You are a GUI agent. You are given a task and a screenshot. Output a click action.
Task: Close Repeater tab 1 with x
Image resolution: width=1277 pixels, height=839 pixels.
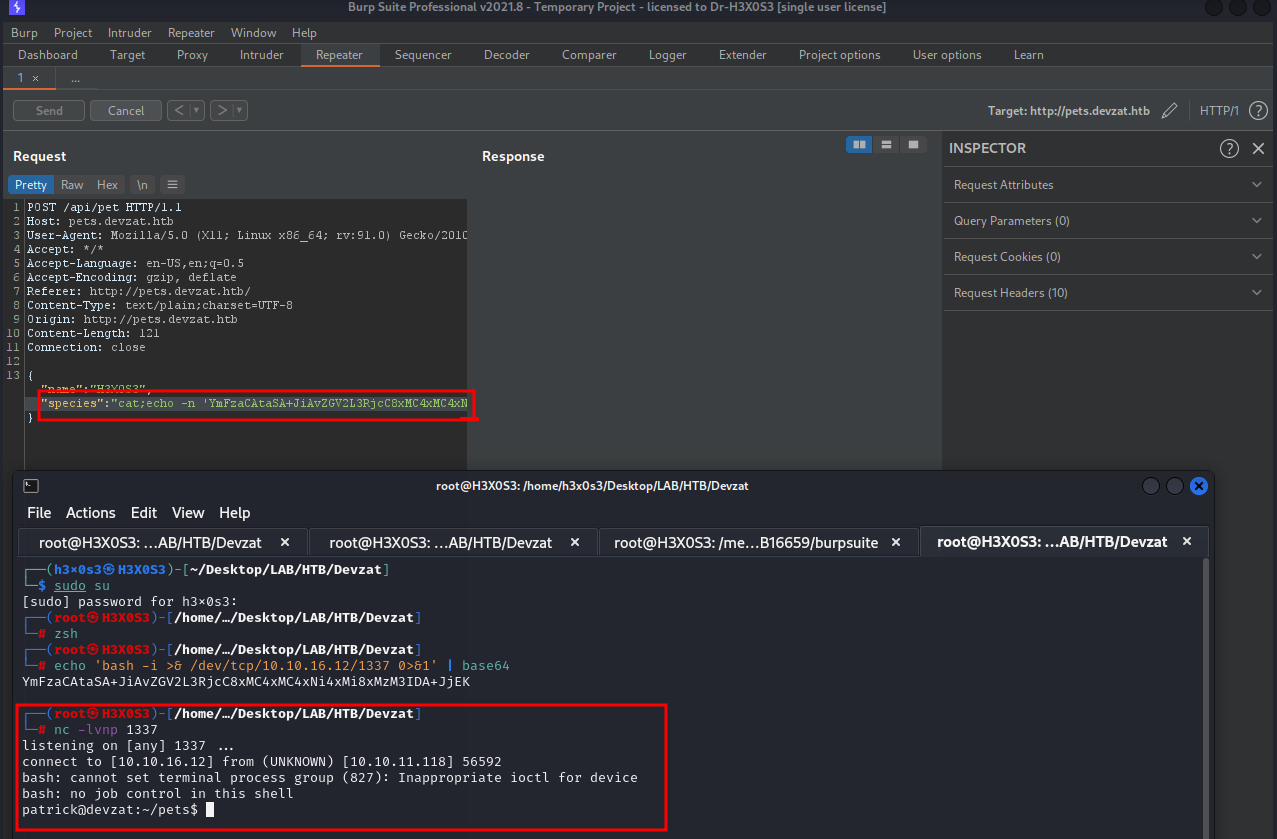[x=36, y=78]
